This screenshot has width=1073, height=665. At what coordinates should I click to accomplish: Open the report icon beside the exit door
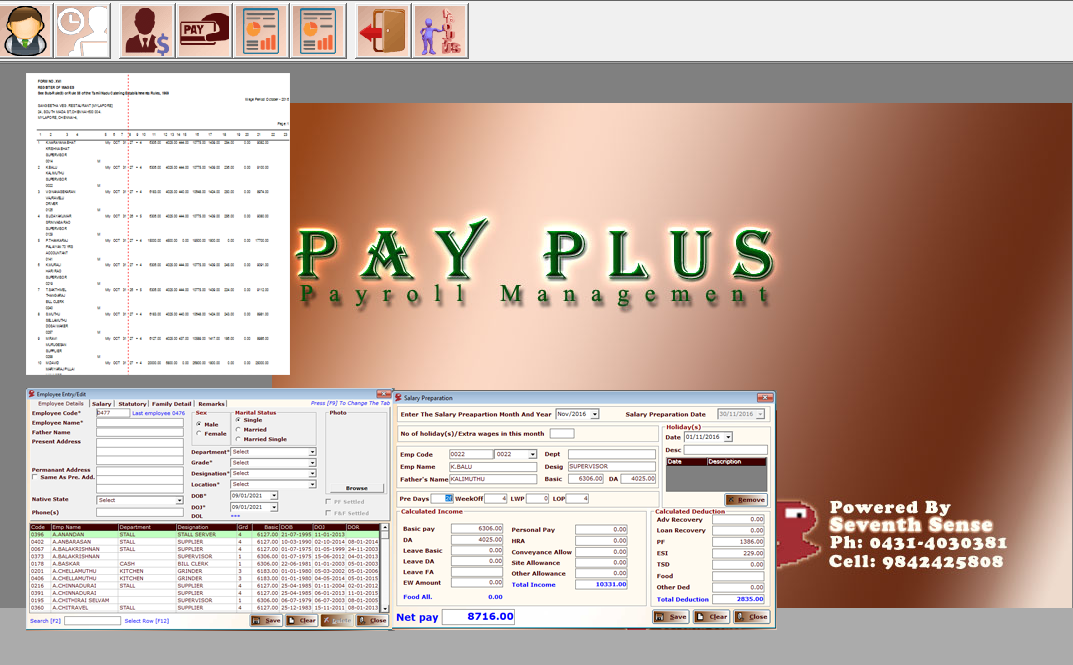coord(318,29)
